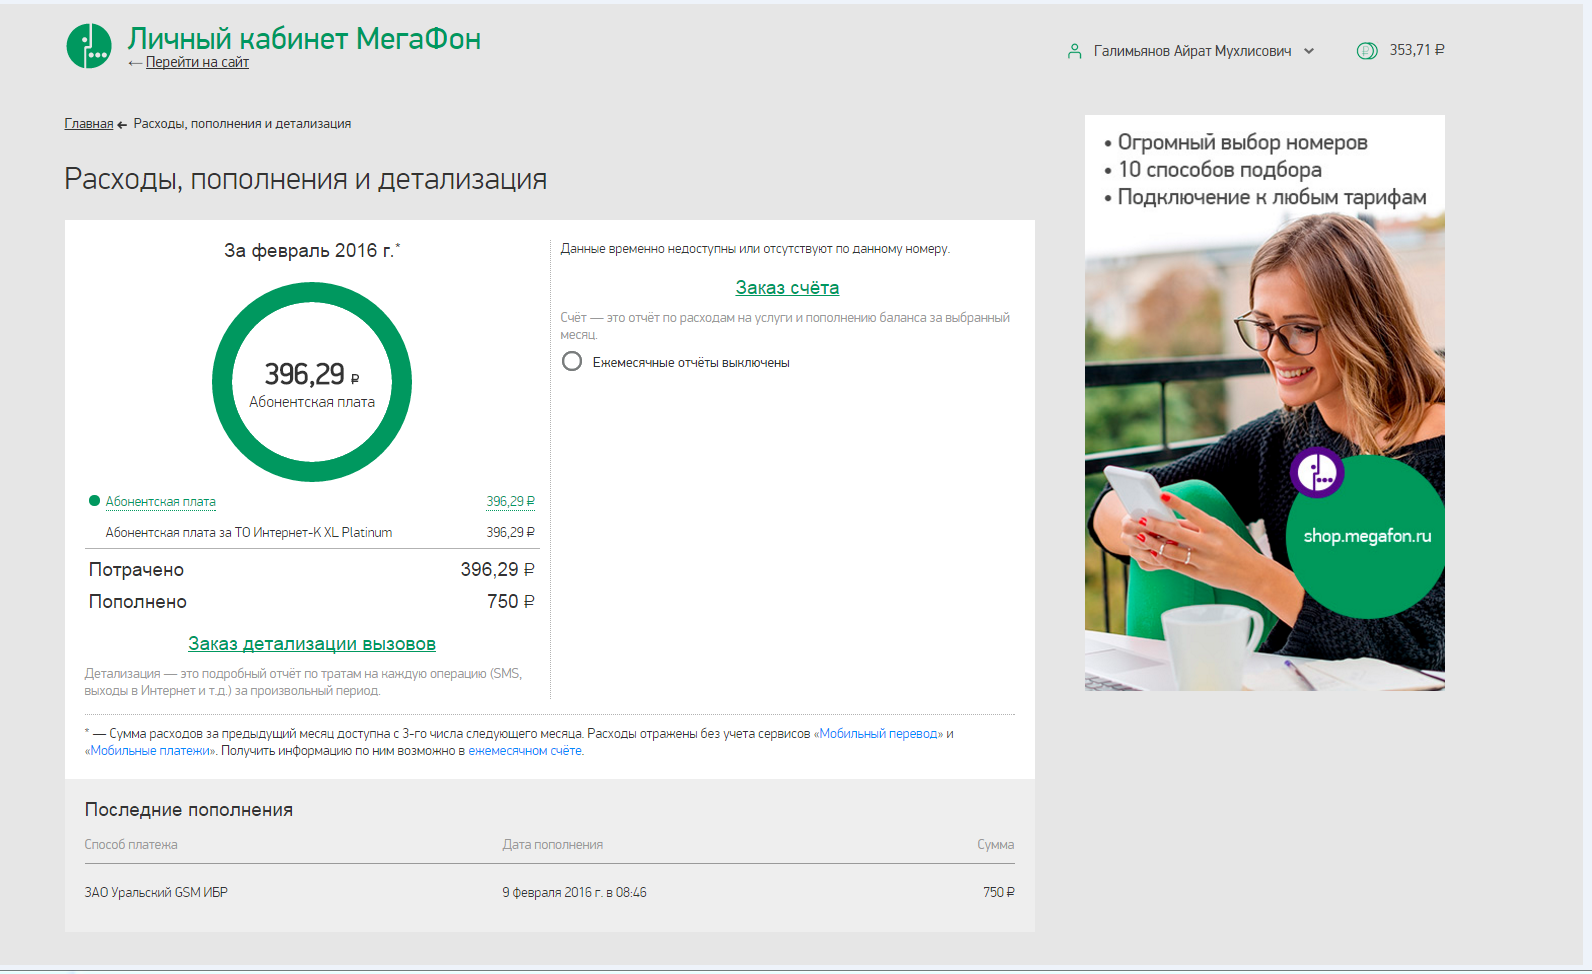Image resolution: width=1592 pixels, height=974 pixels.
Task: Click the 396,29 ₽ amount link in the legend
Action: tap(511, 502)
